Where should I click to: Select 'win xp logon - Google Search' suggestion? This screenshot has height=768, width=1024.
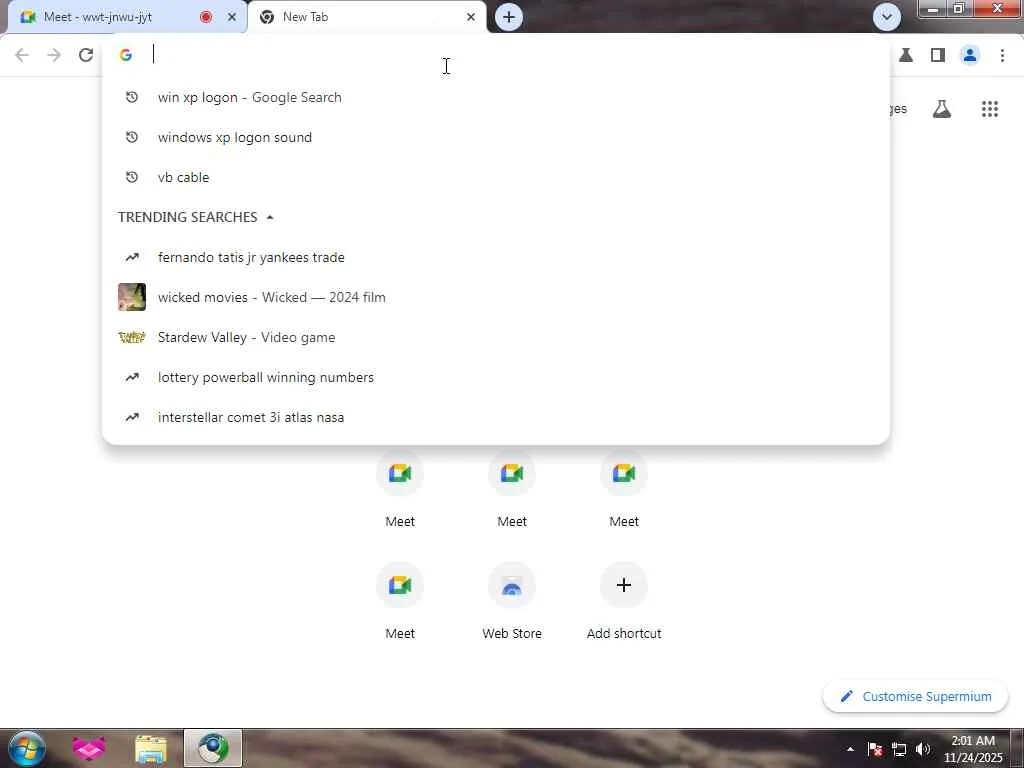pos(496,97)
